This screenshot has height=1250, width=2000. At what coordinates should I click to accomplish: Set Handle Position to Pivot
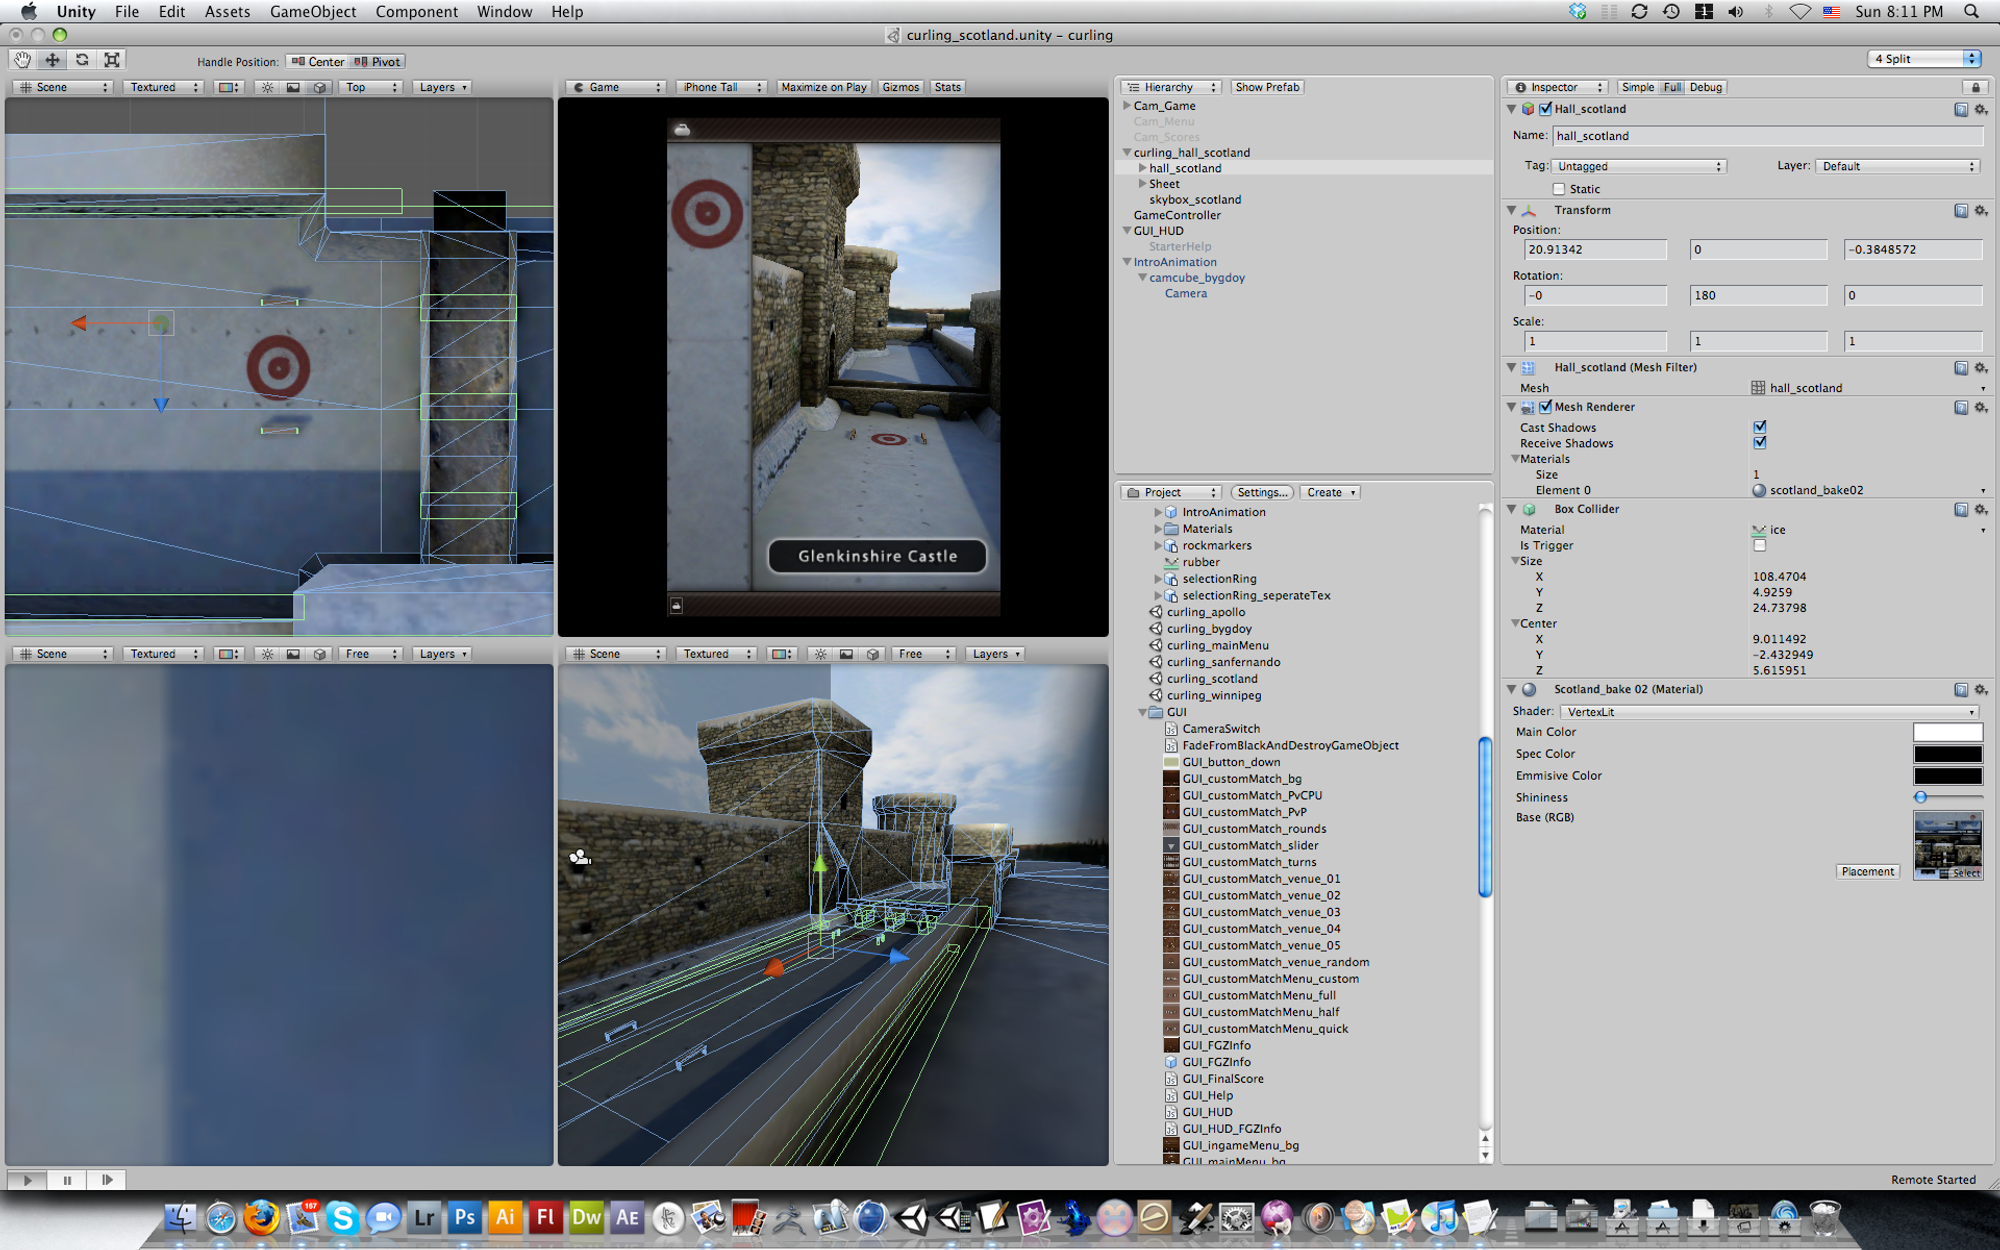pos(377,62)
